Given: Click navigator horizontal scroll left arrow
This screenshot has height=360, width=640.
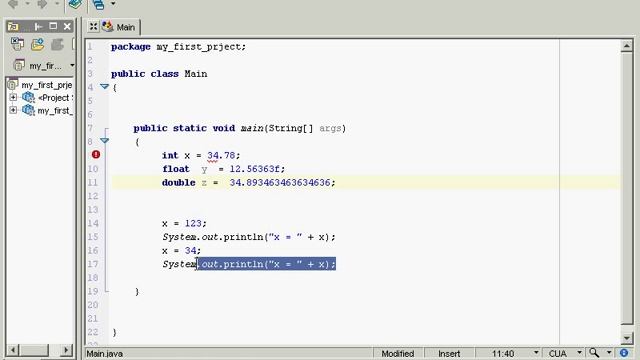Looking at the screenshot, I should pyautogui.click(x=13, y=350).
